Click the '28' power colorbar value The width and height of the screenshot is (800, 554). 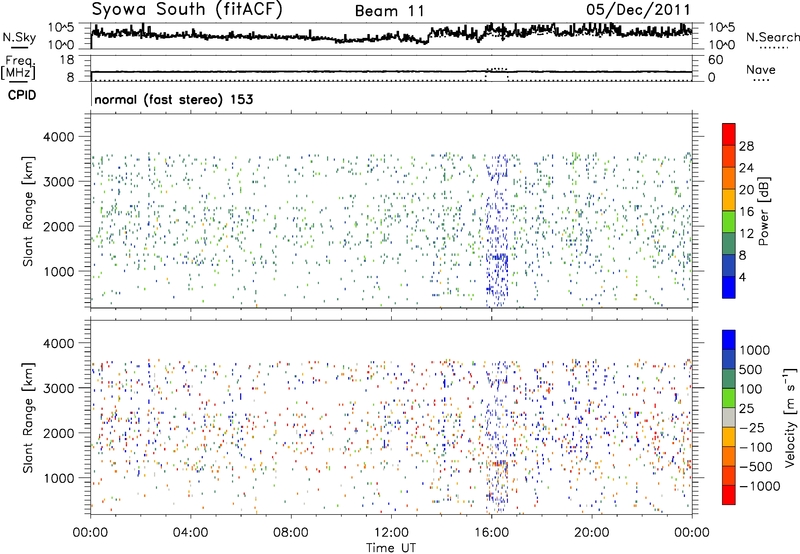tap(746, 146)
